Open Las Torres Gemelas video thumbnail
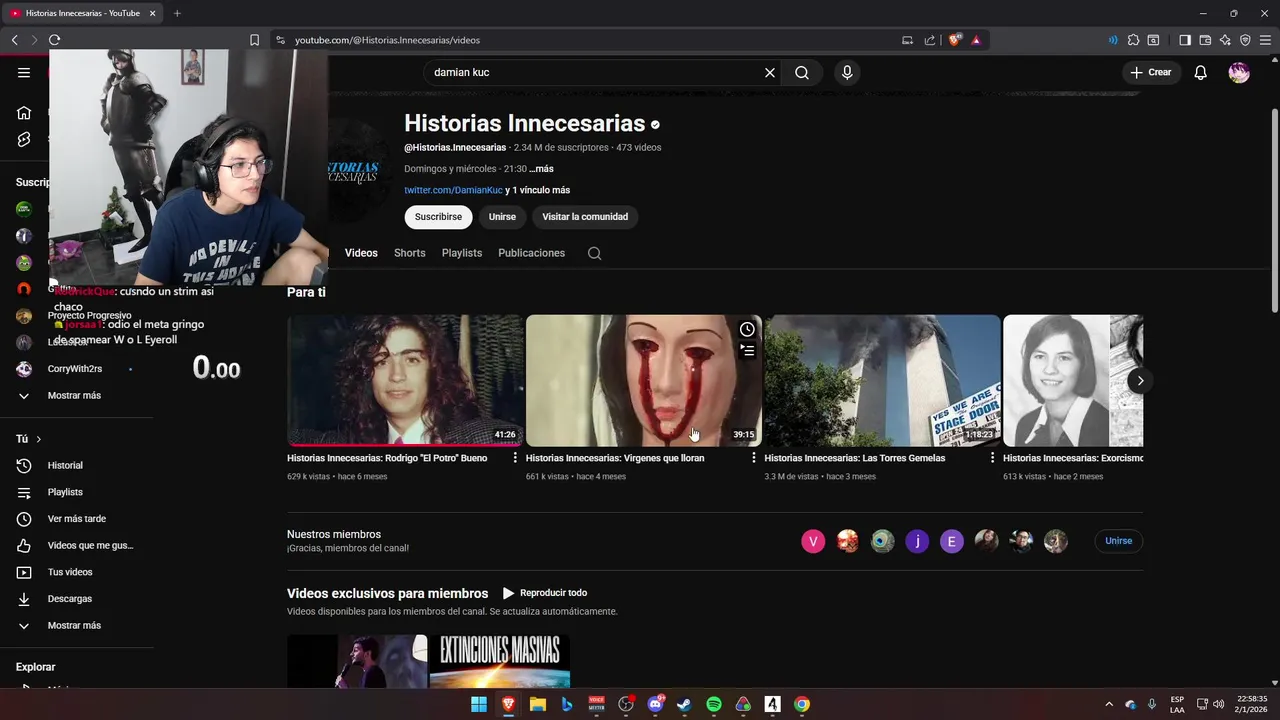This screenshot has width=1280, height=720. coord(882,380)
